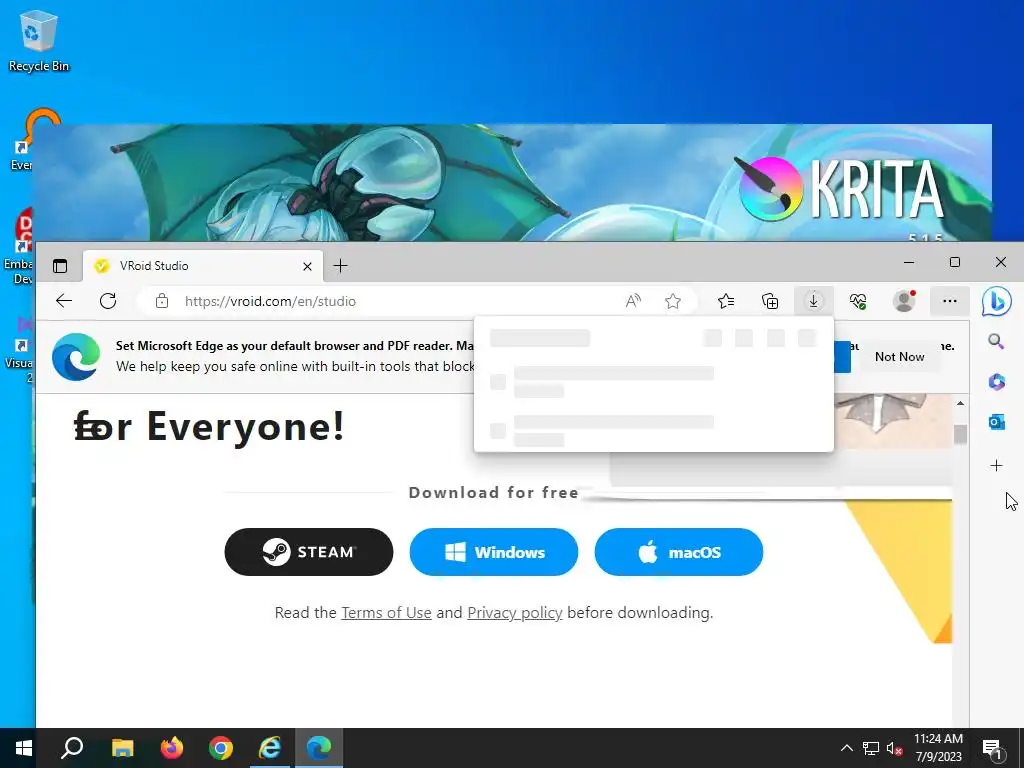Click page scrollbar up arrow

tap(960, 404)
